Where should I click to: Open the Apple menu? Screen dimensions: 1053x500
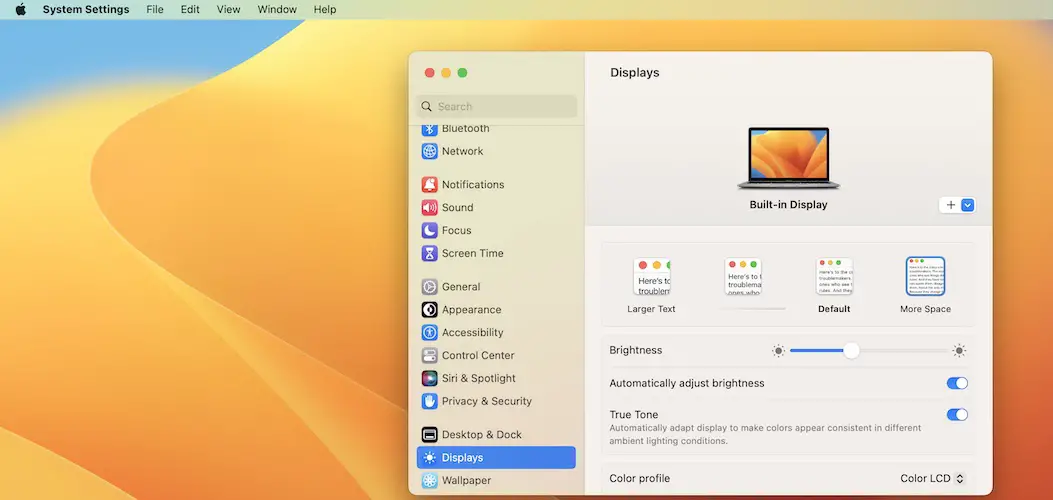[x=20, y=10]
